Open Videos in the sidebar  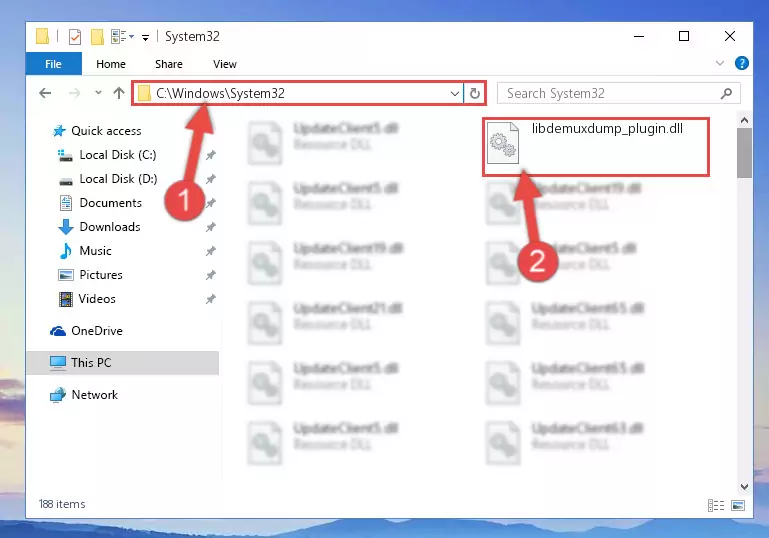click(97, 299)
